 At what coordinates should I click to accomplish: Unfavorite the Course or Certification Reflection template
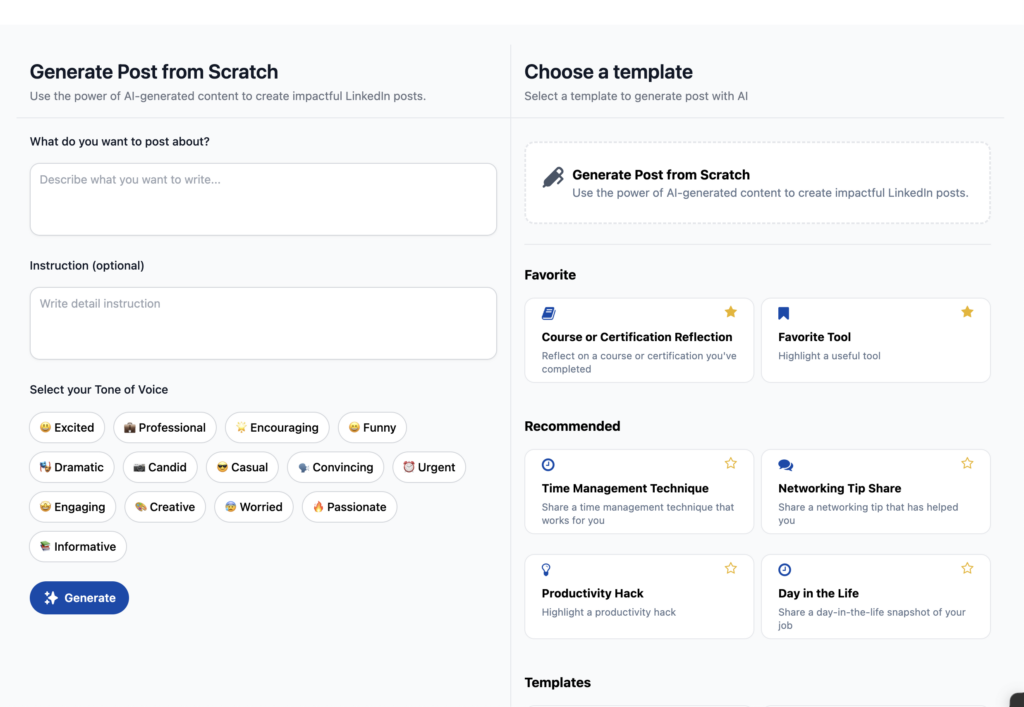(730, 311)
